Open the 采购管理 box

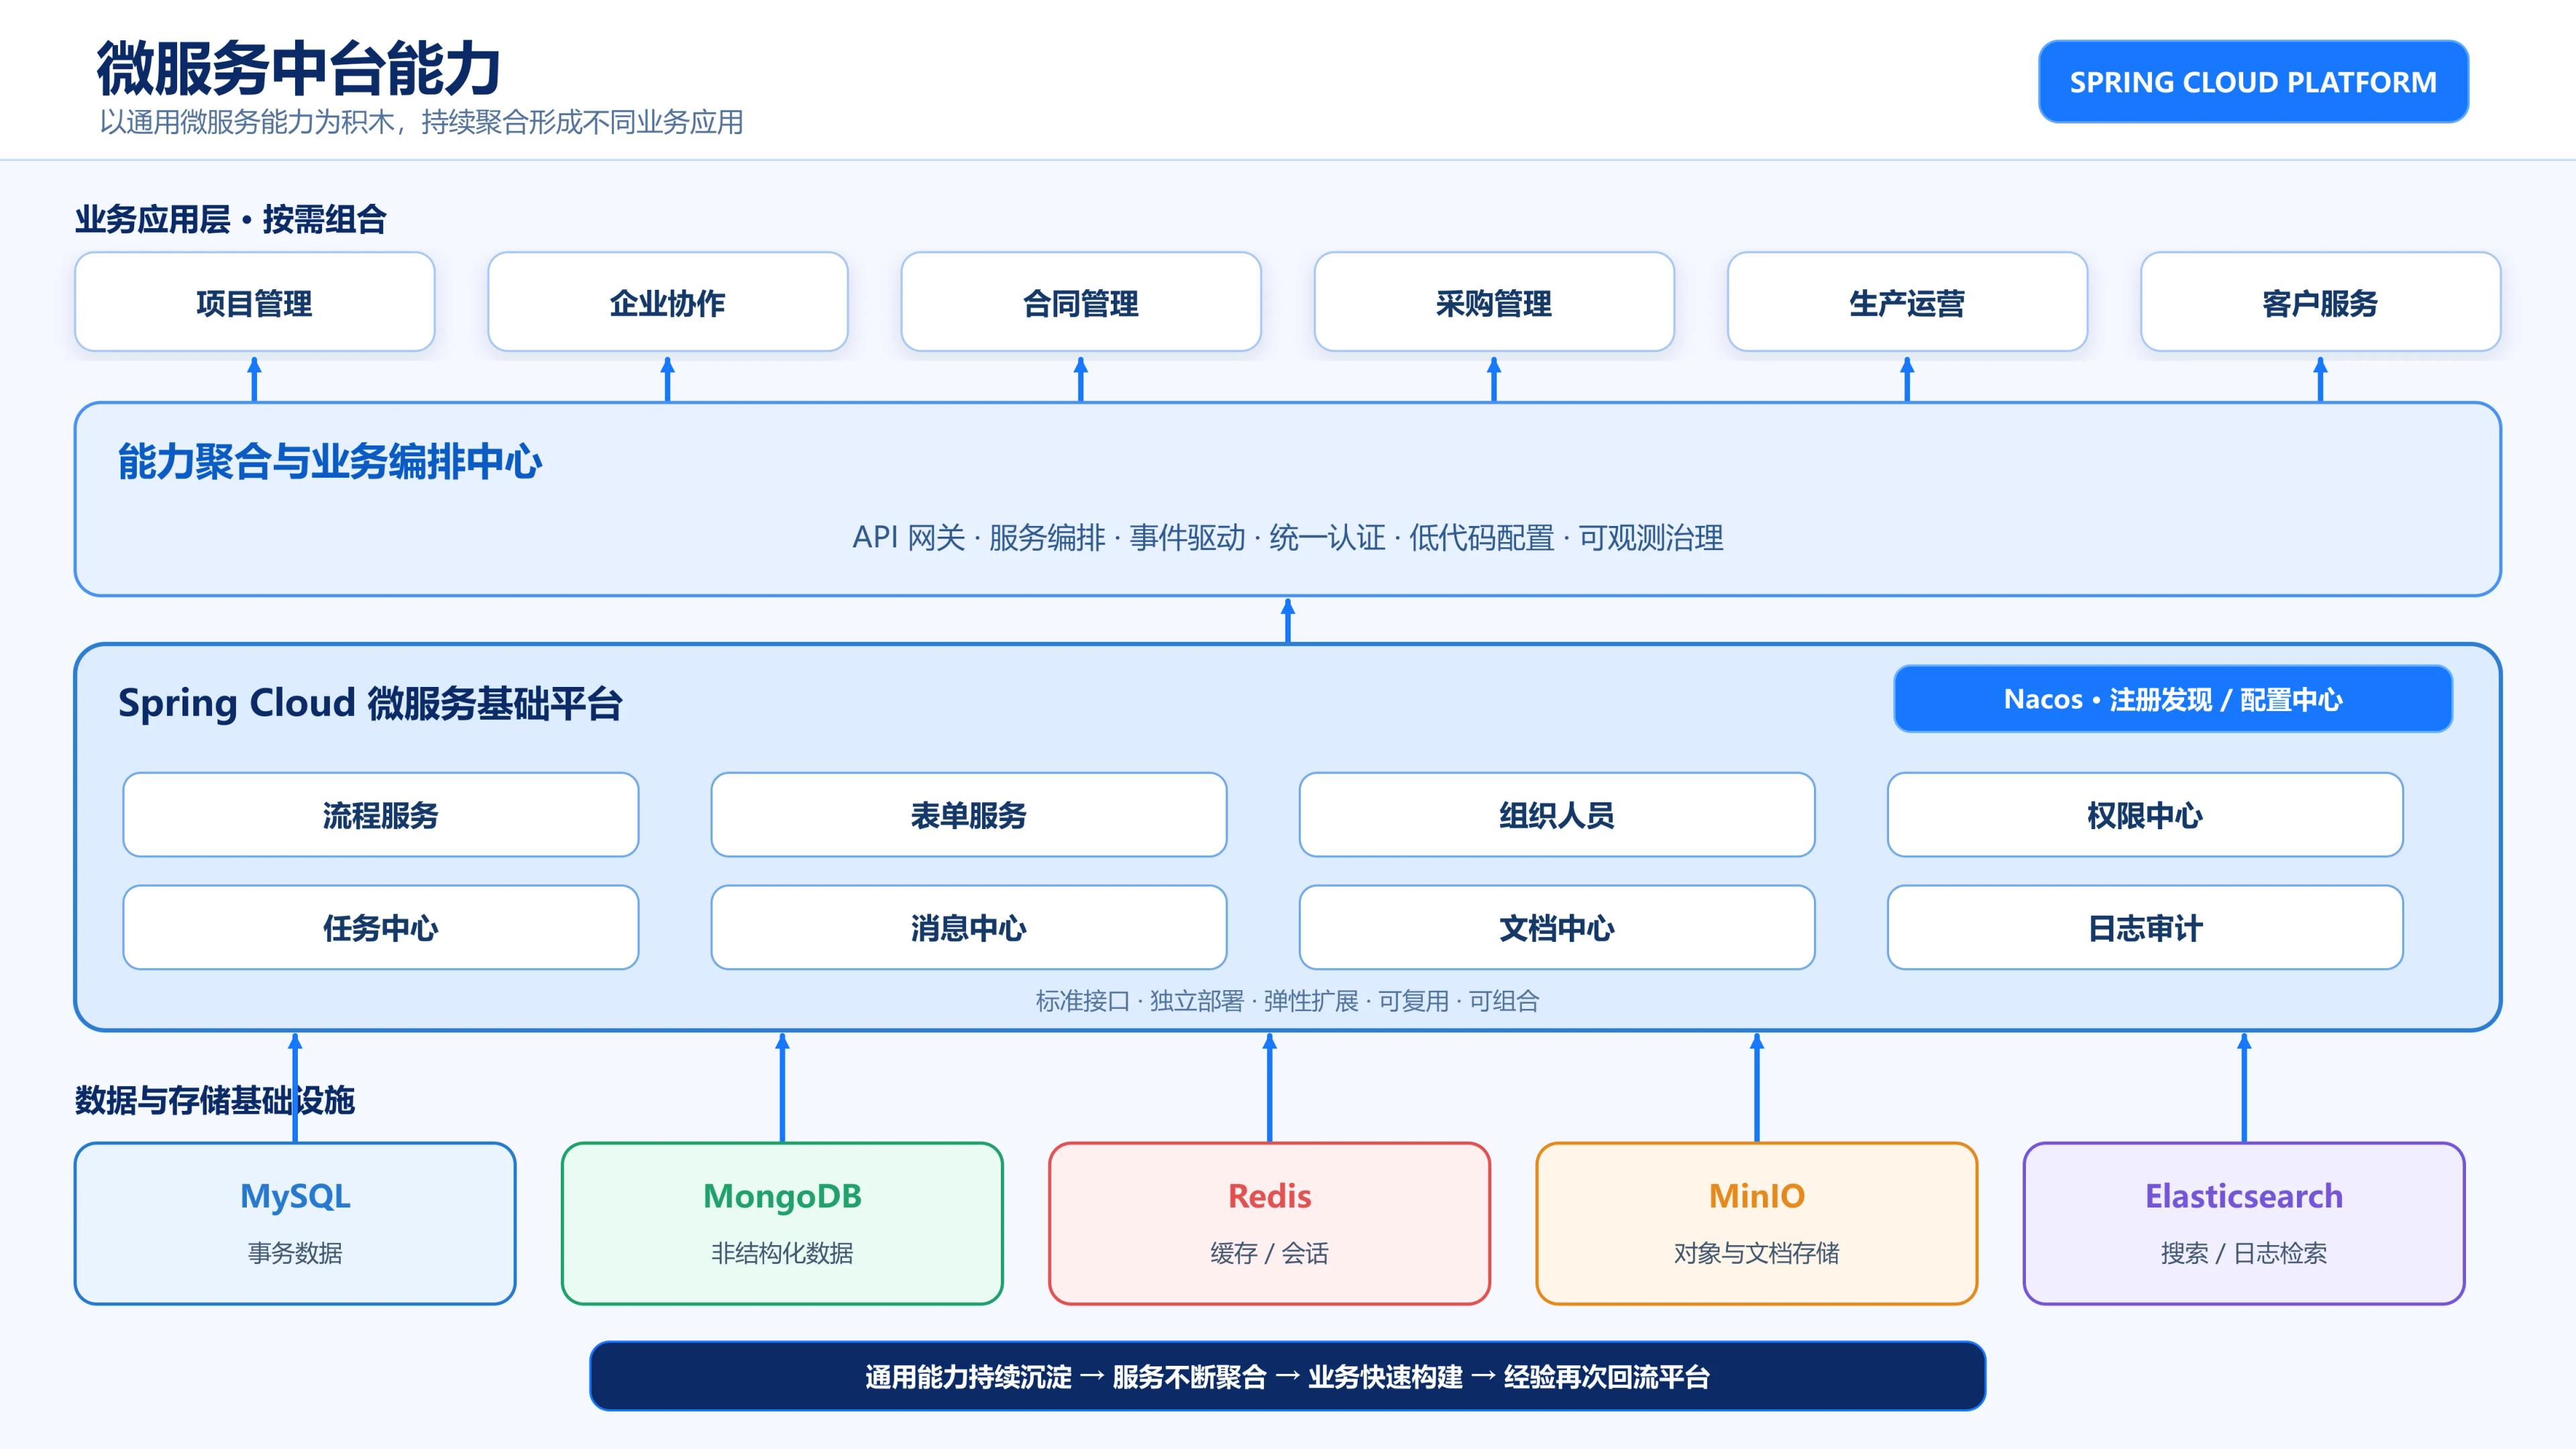1494,302
